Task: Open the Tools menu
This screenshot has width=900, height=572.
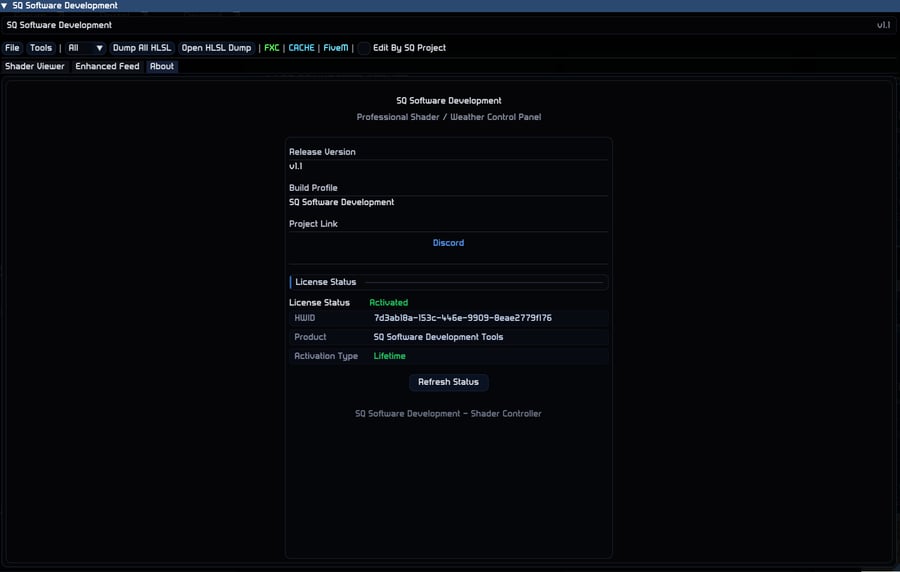Action: point(41,48)
